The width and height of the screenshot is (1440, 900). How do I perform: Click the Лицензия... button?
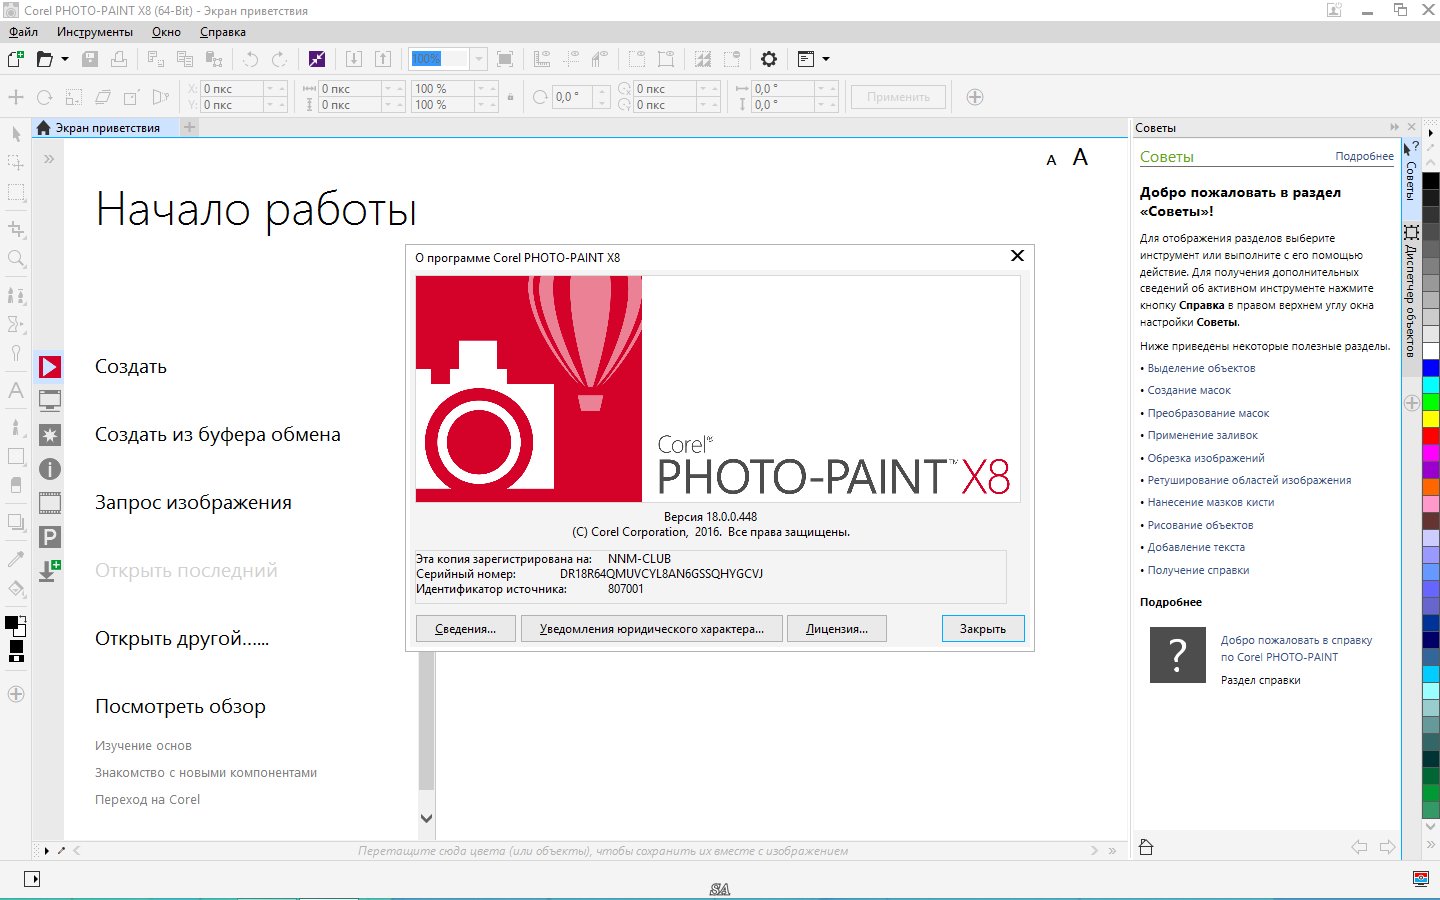(837, 629)
